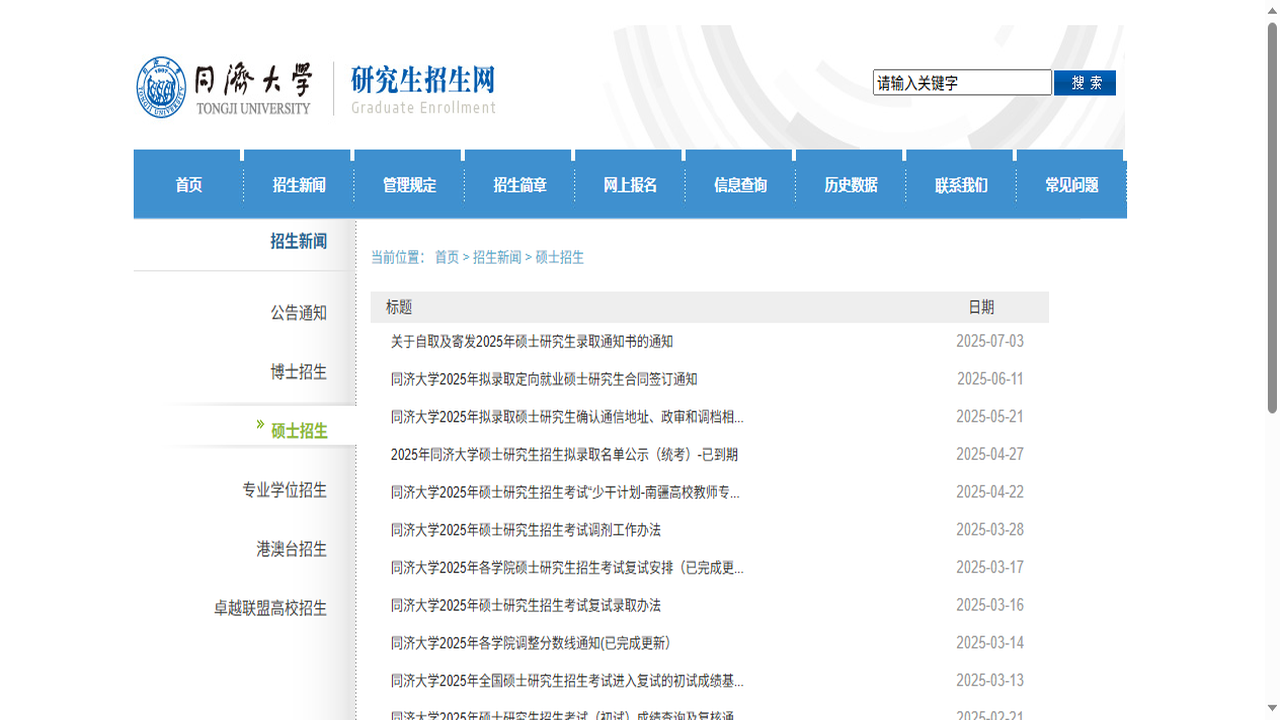The height and width of the screenshot is (720, 1280).
Task: Select 公告通知 in the sidebar
Action: tap(297, 312)
